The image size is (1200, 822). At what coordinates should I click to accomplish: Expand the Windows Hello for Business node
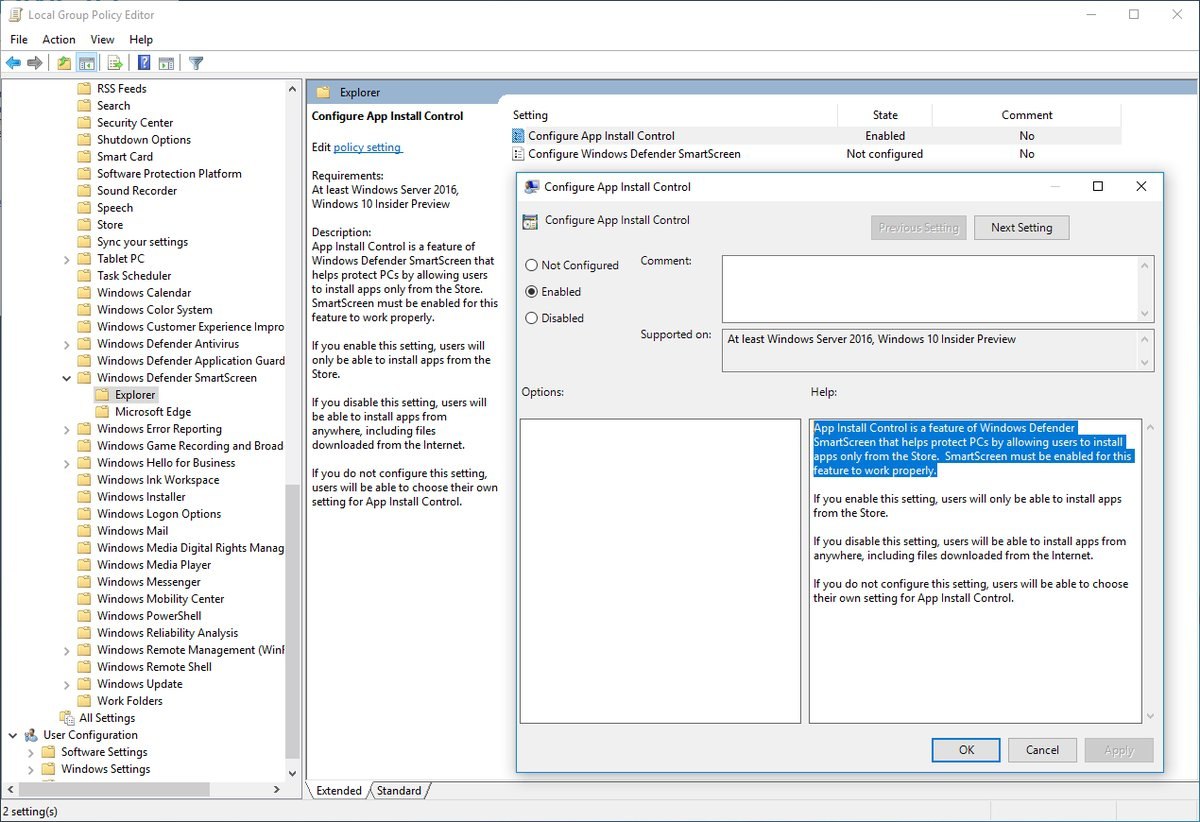coord(67,463)
